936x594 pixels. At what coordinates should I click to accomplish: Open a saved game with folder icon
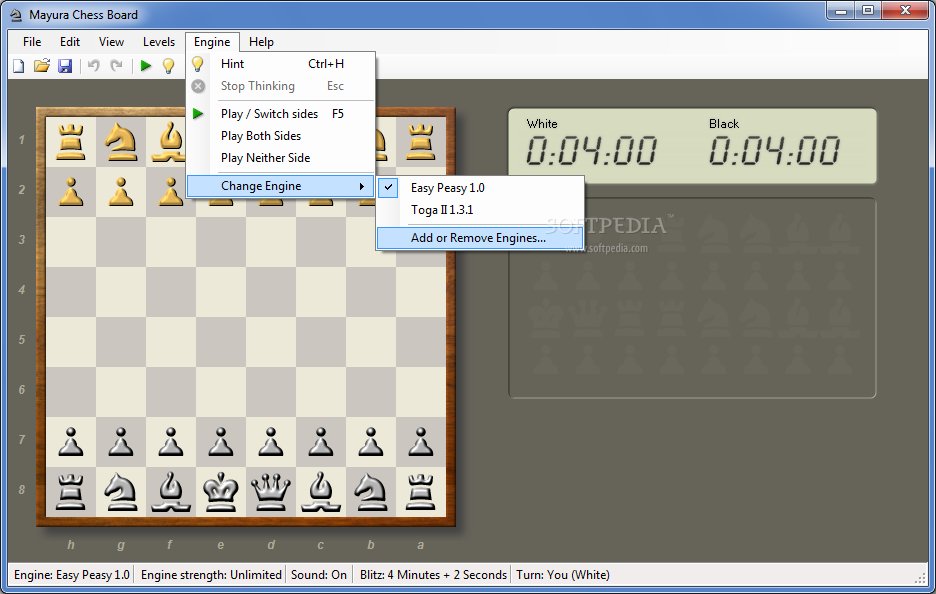[41, 66]
